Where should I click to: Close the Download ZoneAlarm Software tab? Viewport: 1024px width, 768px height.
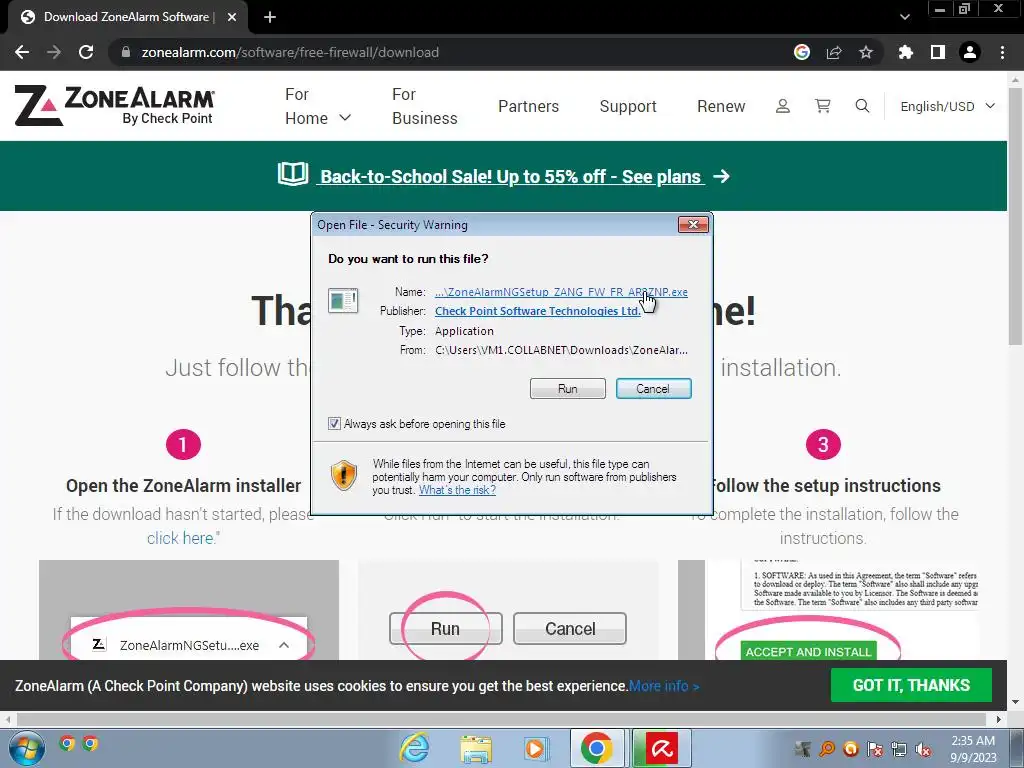[232, 17]
